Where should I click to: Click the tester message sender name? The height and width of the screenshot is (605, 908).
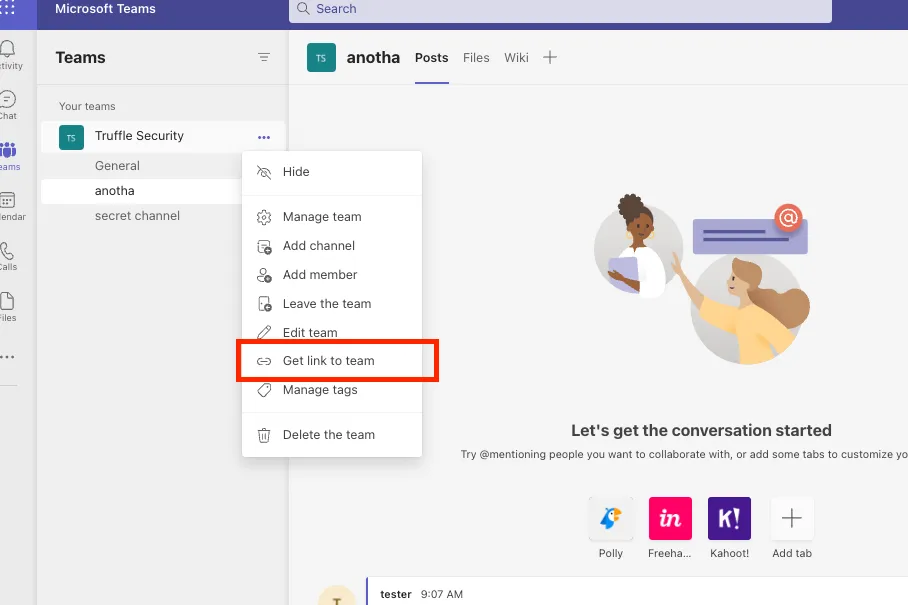pyautogui.click(x=396, y=594)
